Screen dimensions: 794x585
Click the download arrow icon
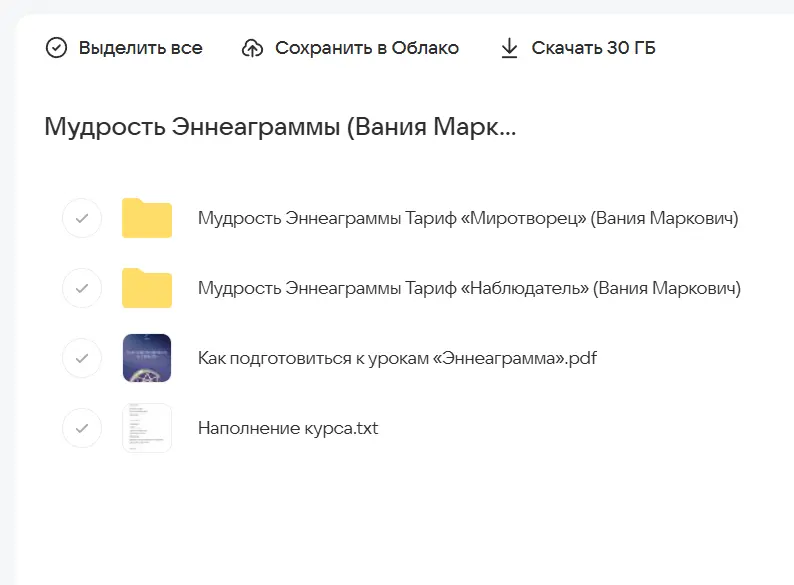509,48
